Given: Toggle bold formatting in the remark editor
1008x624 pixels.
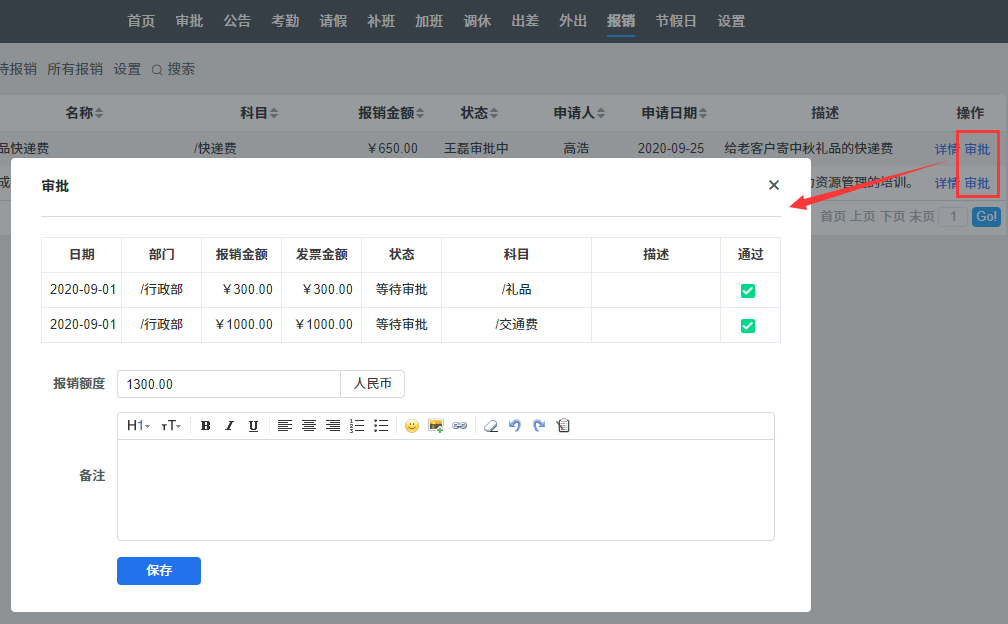Looking at the screenshot, I should [x=205, y=426].
